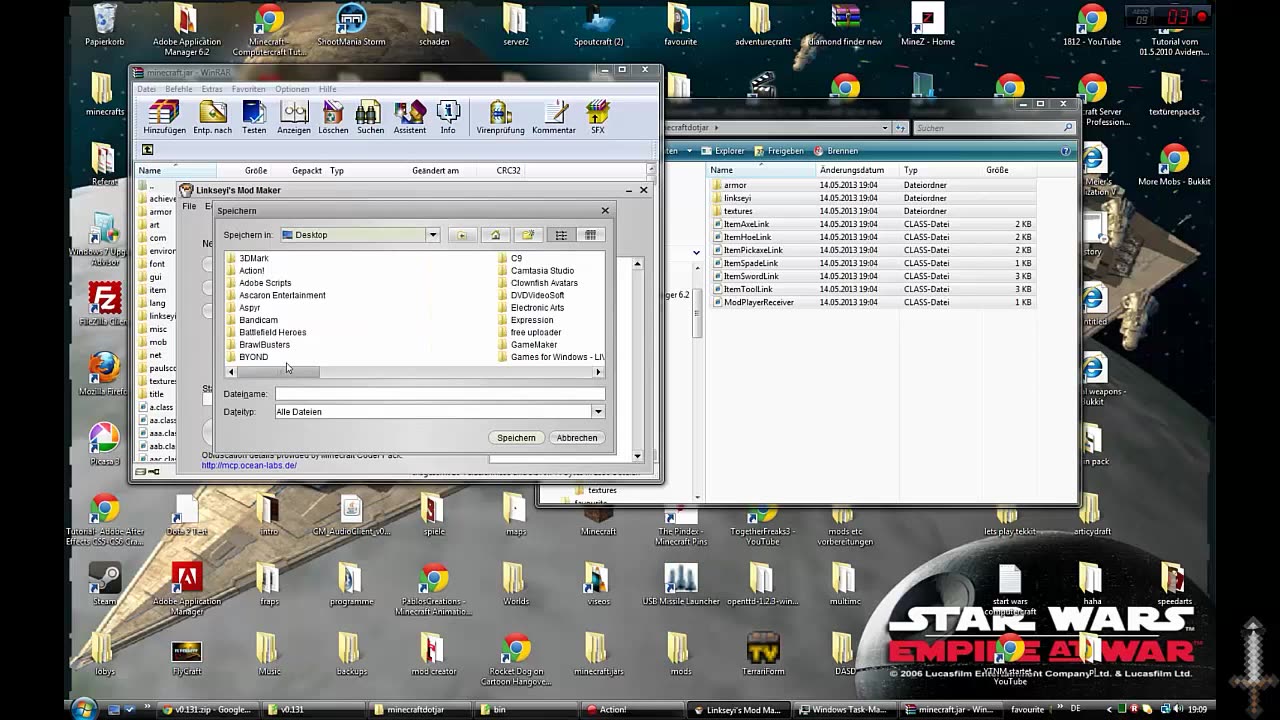Switch to Windows Task Manager on the taskbar

[x=842, y=710]
